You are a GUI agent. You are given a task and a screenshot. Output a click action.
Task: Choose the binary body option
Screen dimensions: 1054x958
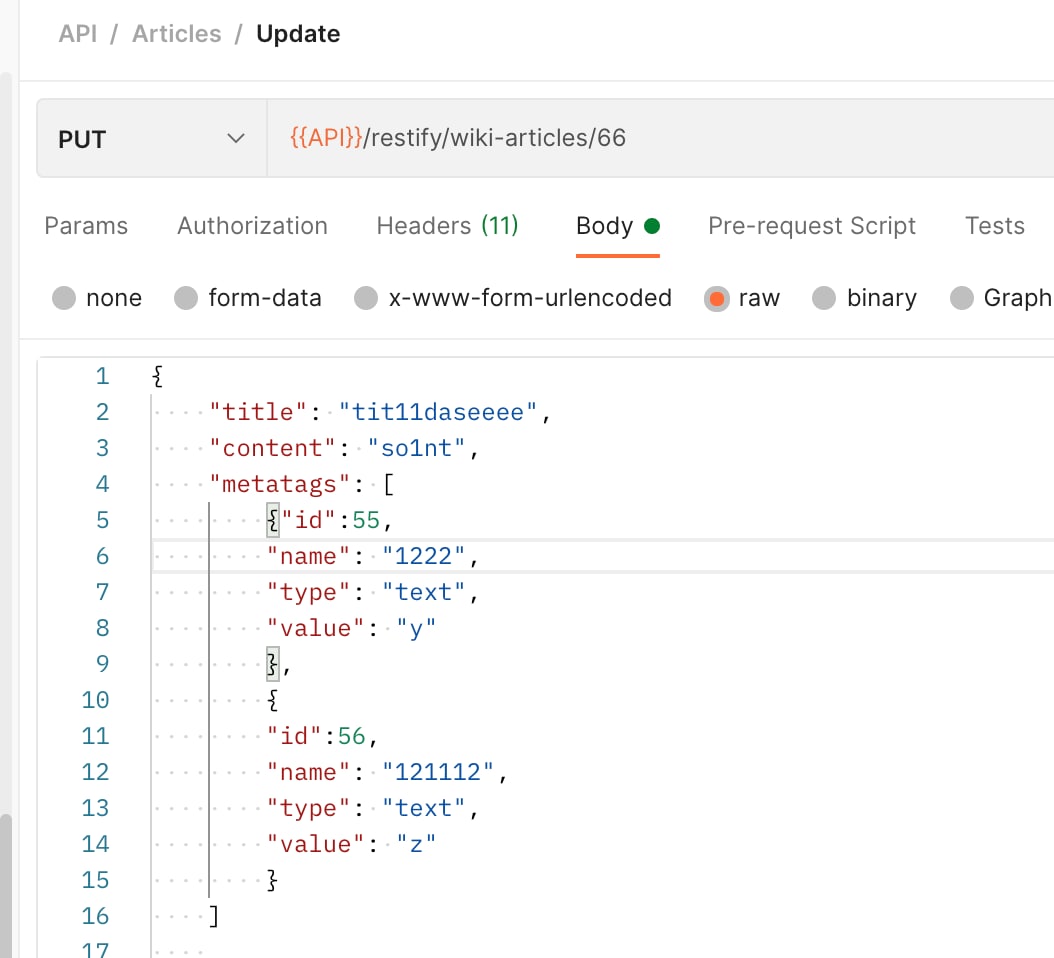[824, 298]
